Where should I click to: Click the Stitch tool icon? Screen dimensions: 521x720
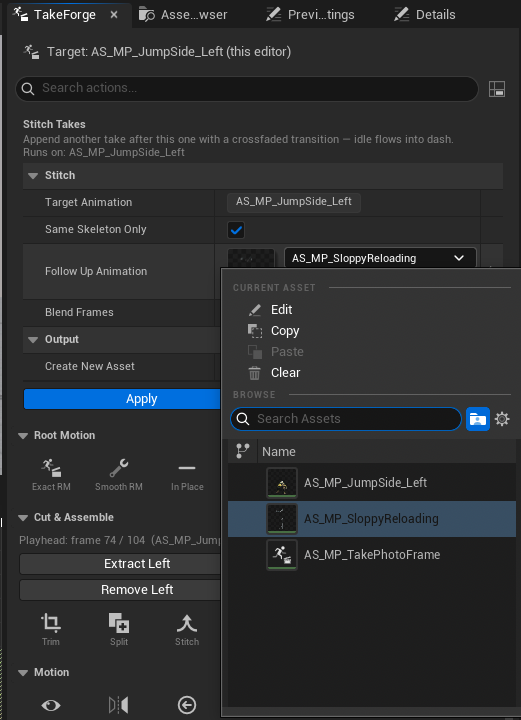187,623
